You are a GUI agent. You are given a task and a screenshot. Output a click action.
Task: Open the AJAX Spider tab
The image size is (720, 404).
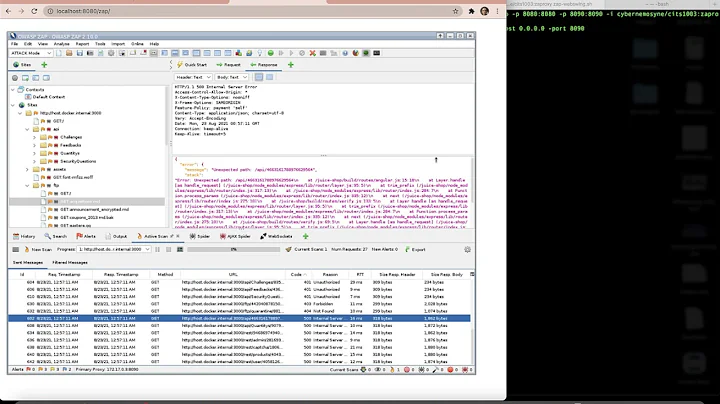(x=235, y=236)
